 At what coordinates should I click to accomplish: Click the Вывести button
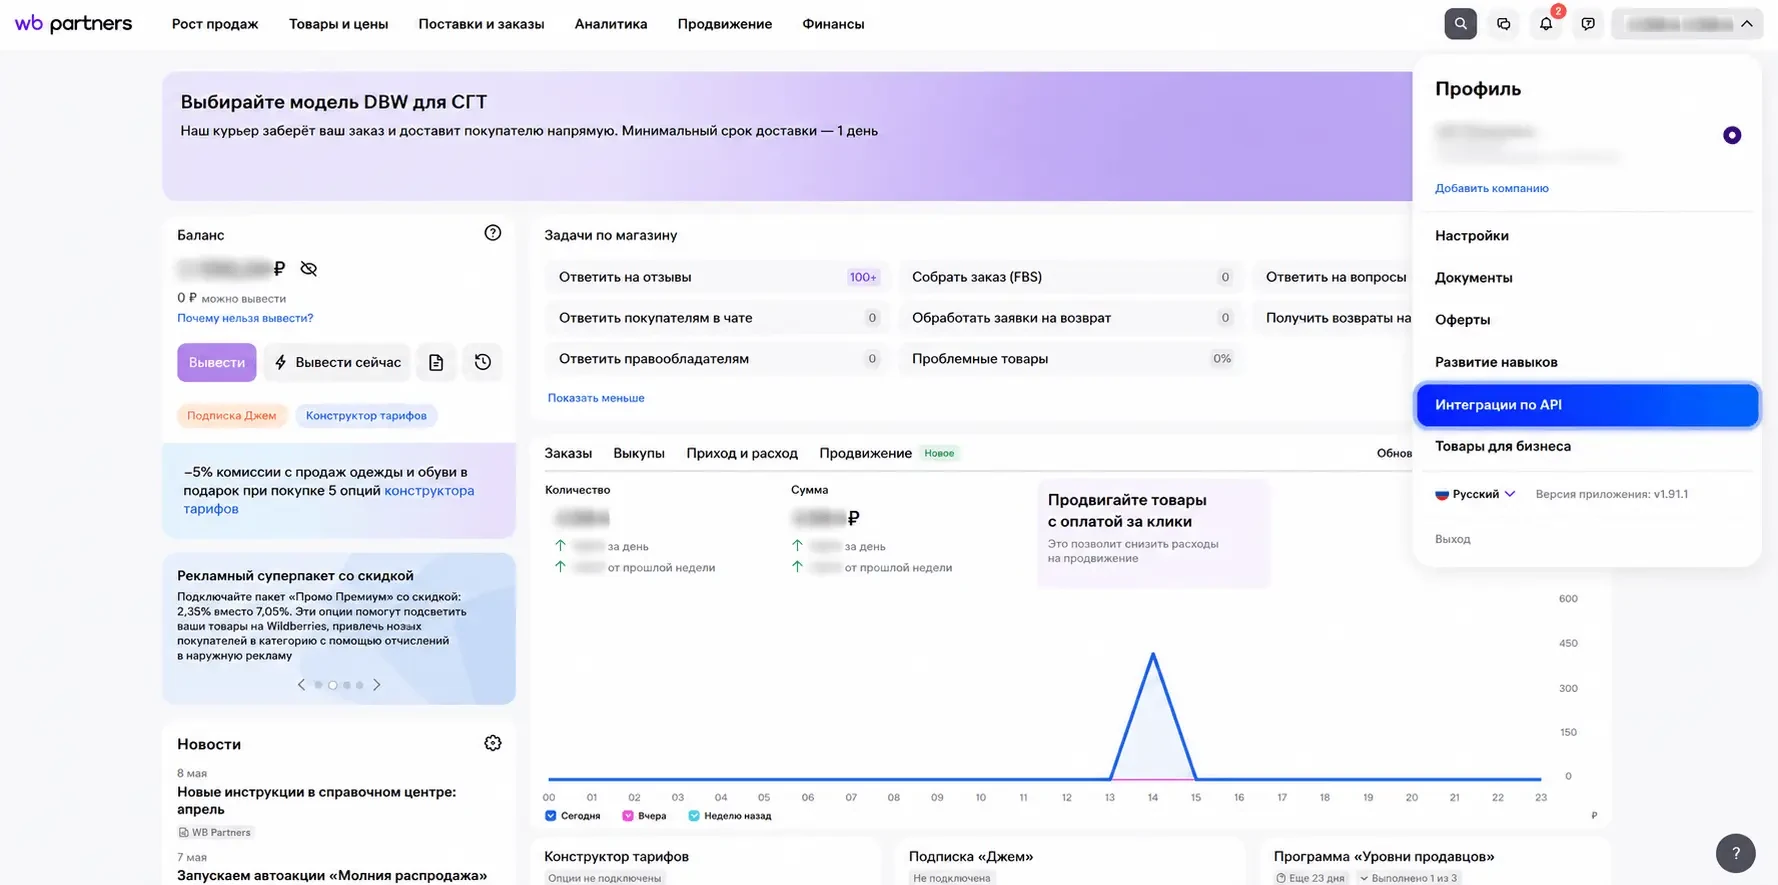217,362
